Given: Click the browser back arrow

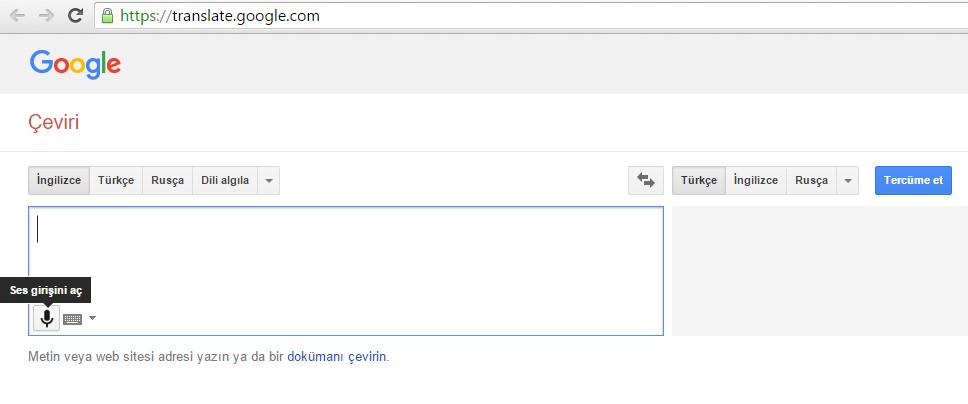Looking at the screenshot, I should (x=17, y=16).
